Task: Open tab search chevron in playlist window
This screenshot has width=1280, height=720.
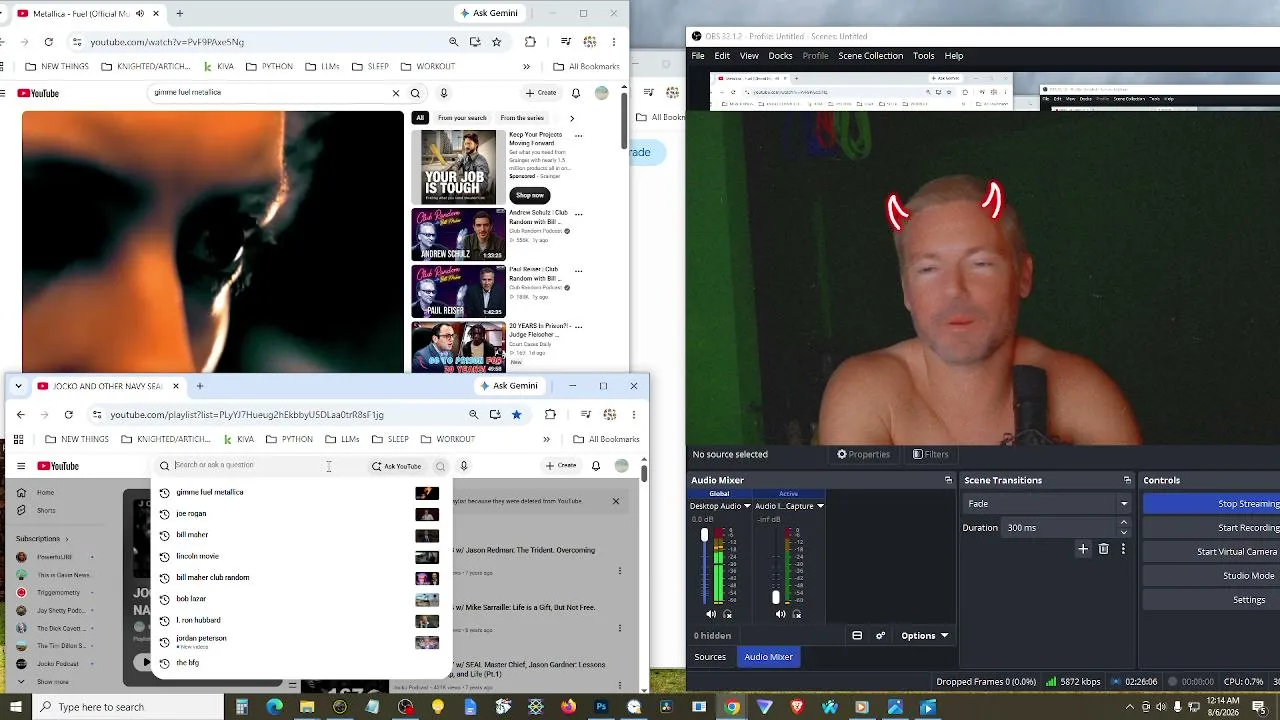Action: 18,386
